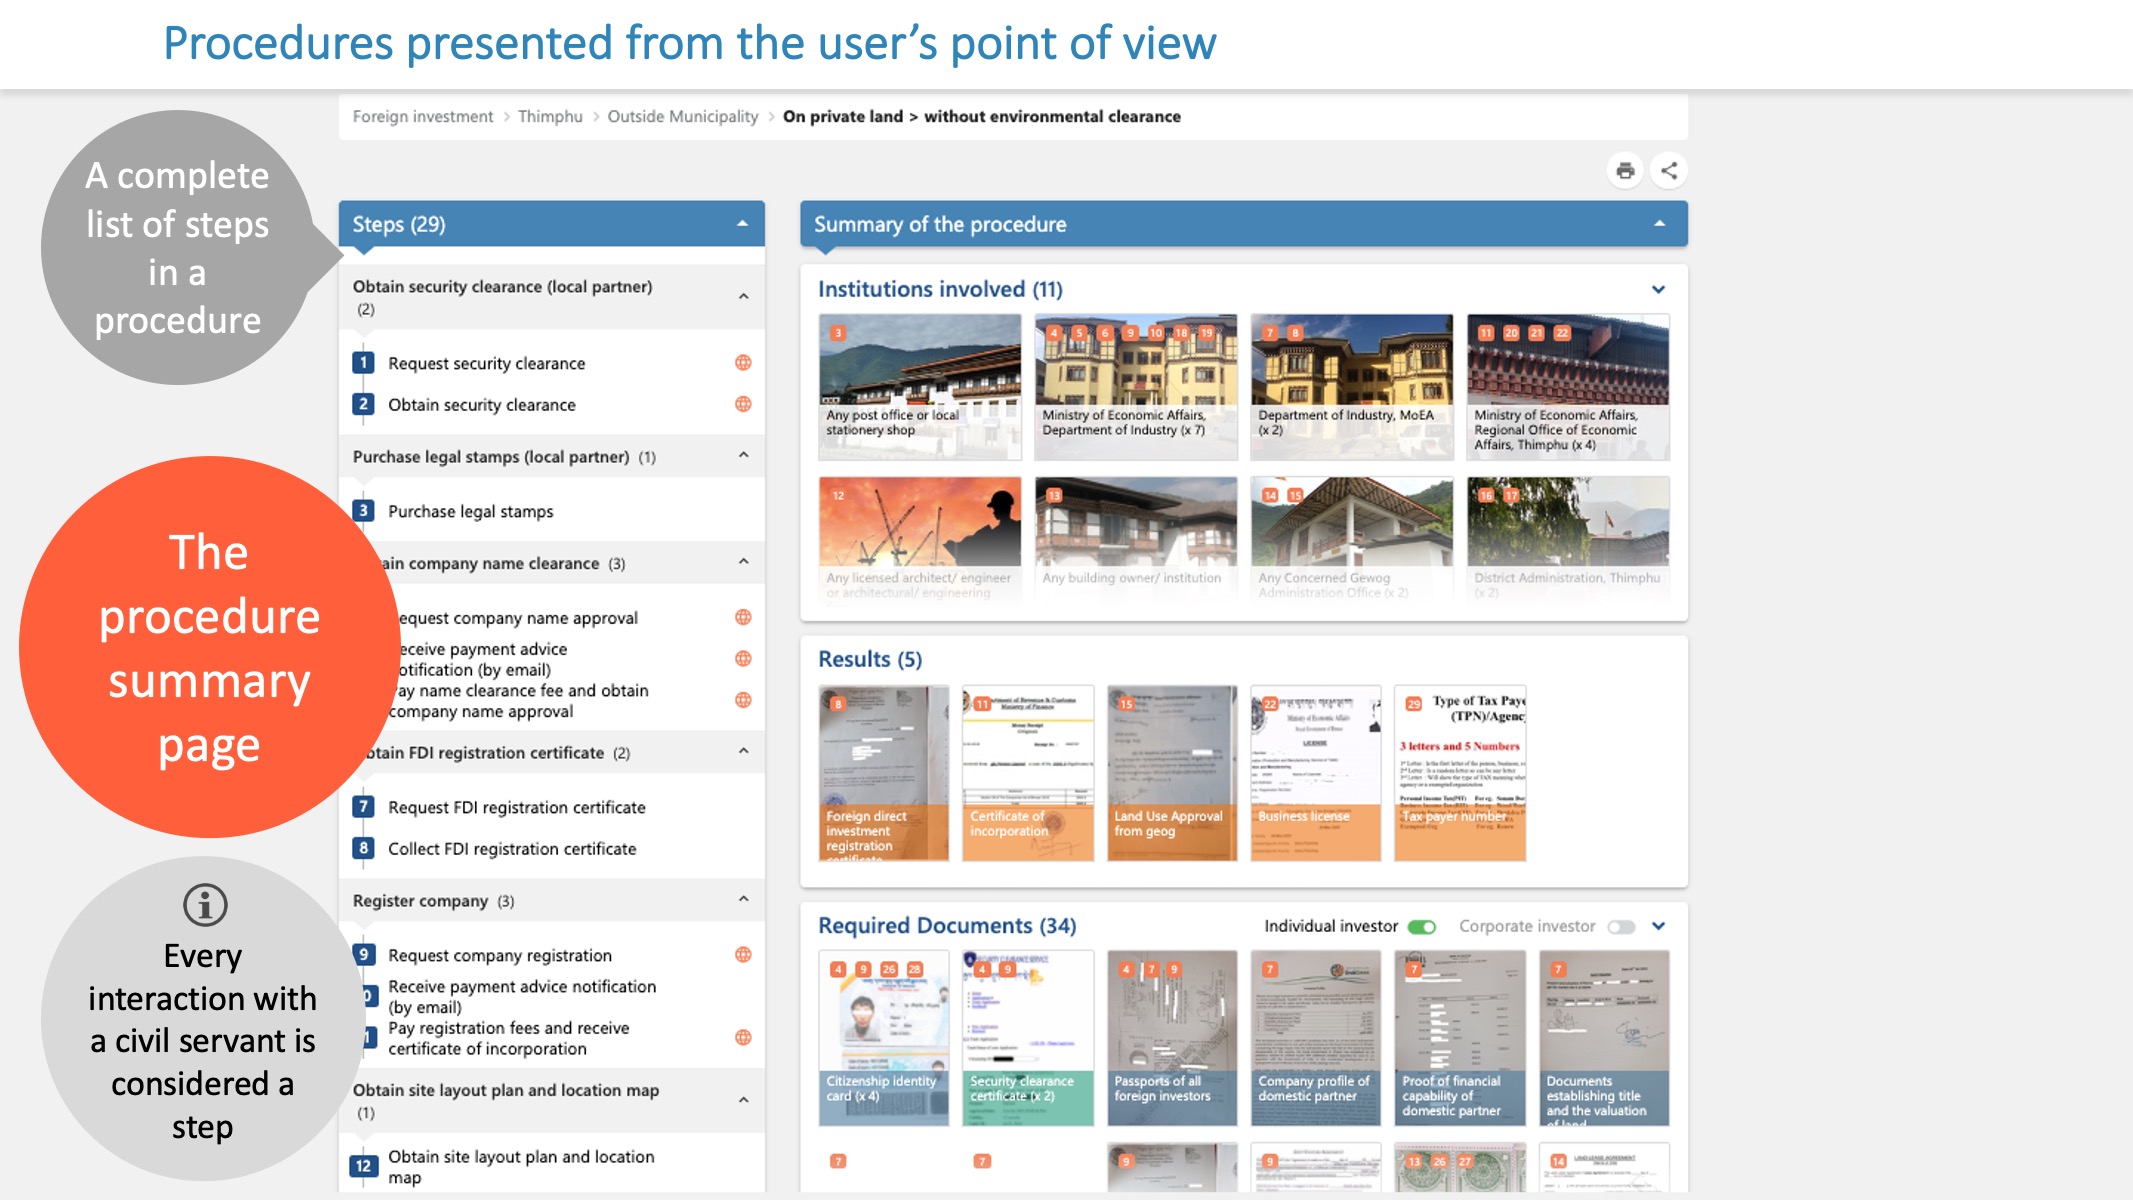This screenshot has height=1200, width=2133.
Task: Collapse Purchase legal stamps group
Action: (743, 456)
